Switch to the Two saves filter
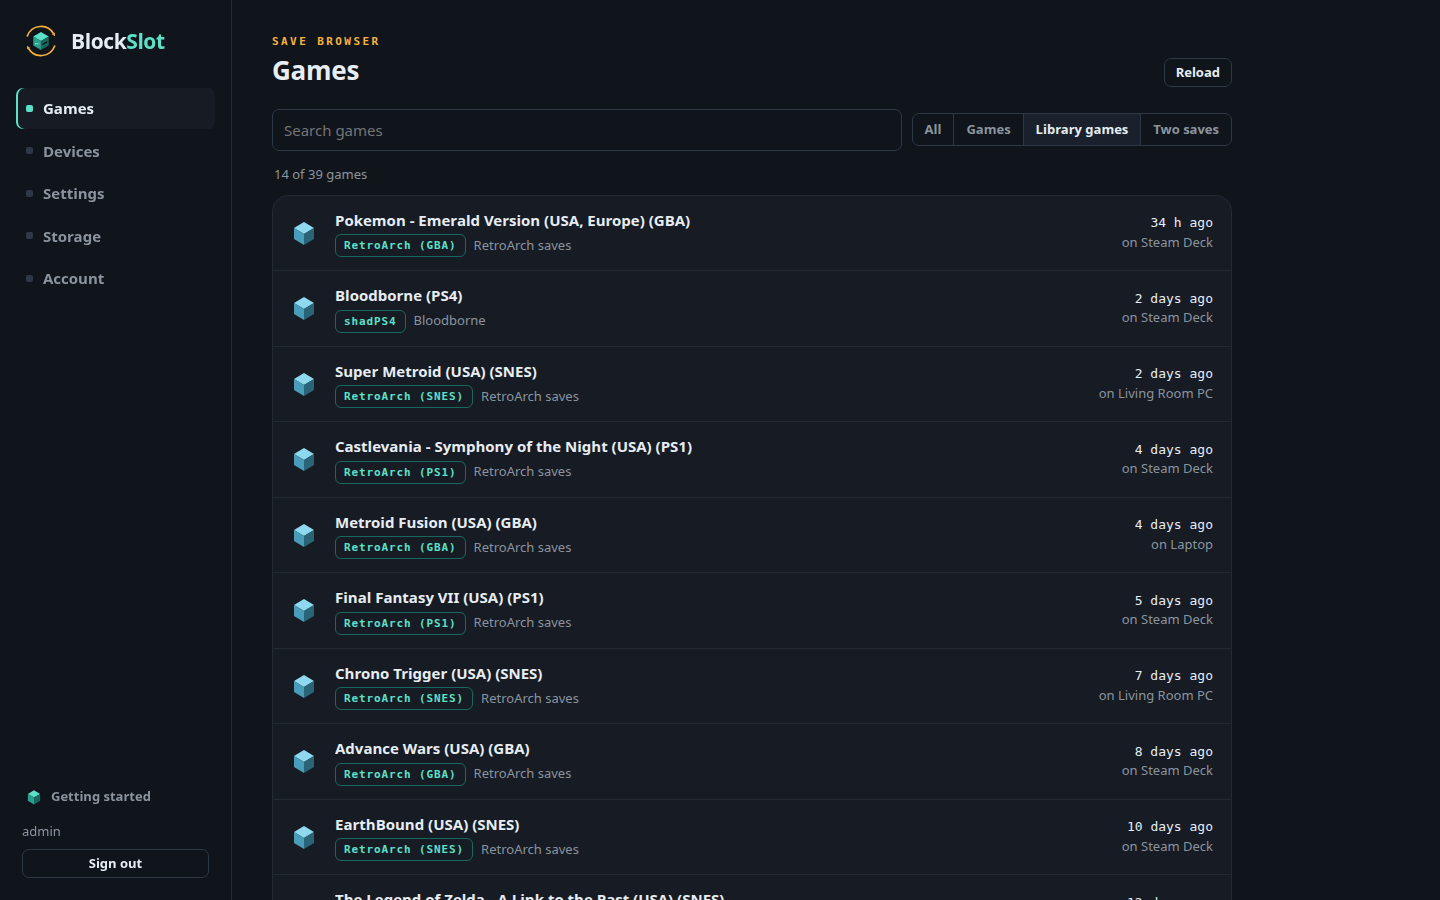Viewport: 1440px width, 900px height. pyautogui.click(x=1186, y=130)
